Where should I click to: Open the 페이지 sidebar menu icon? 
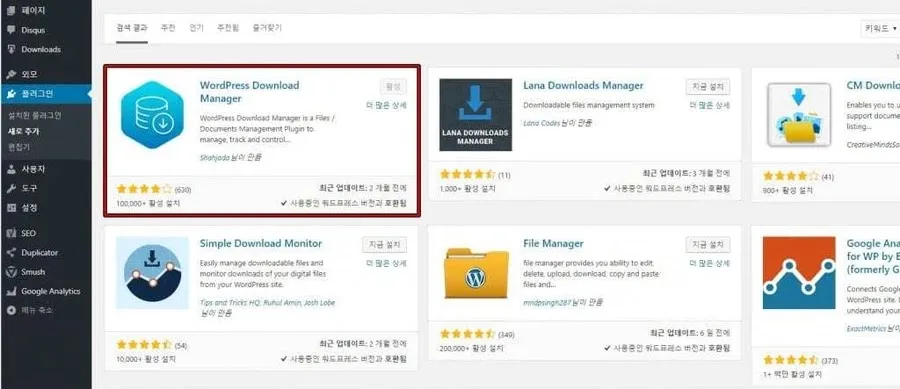(11, 10)
